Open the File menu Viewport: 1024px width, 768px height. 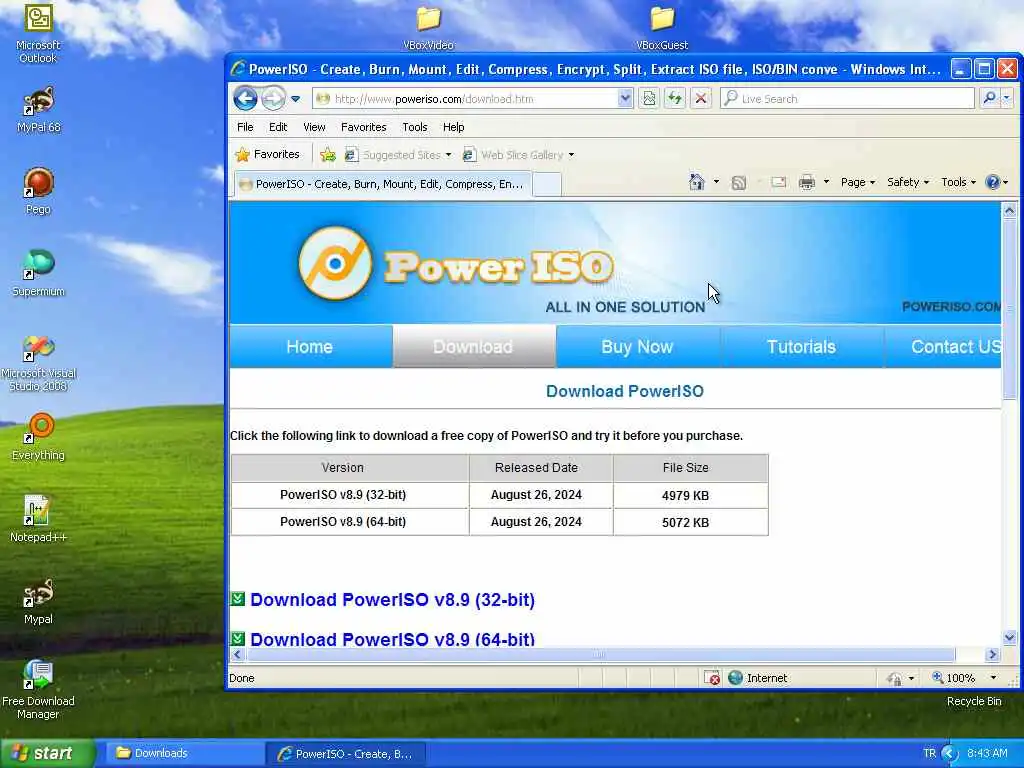coord(245,127)
